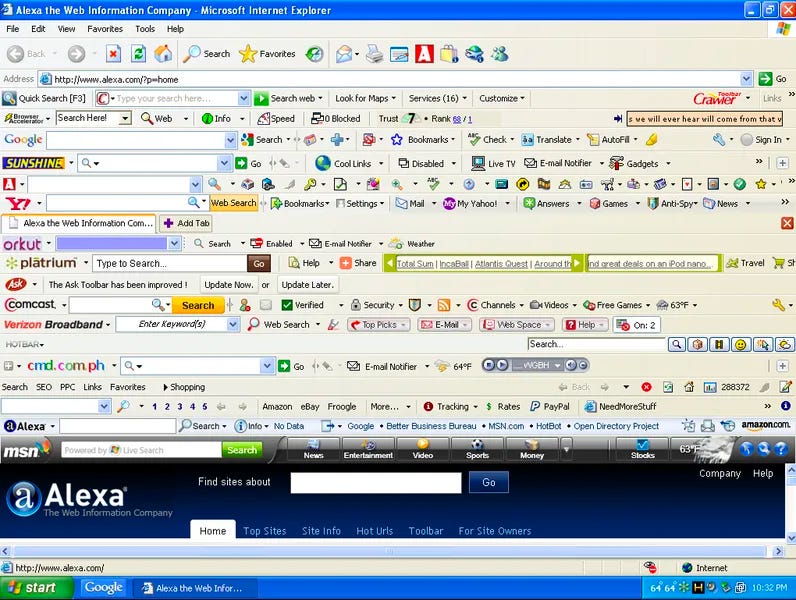This screenshot has width=796, height=600.
Task: Click the Comcast orange Search button
Action: click(198, 306)
